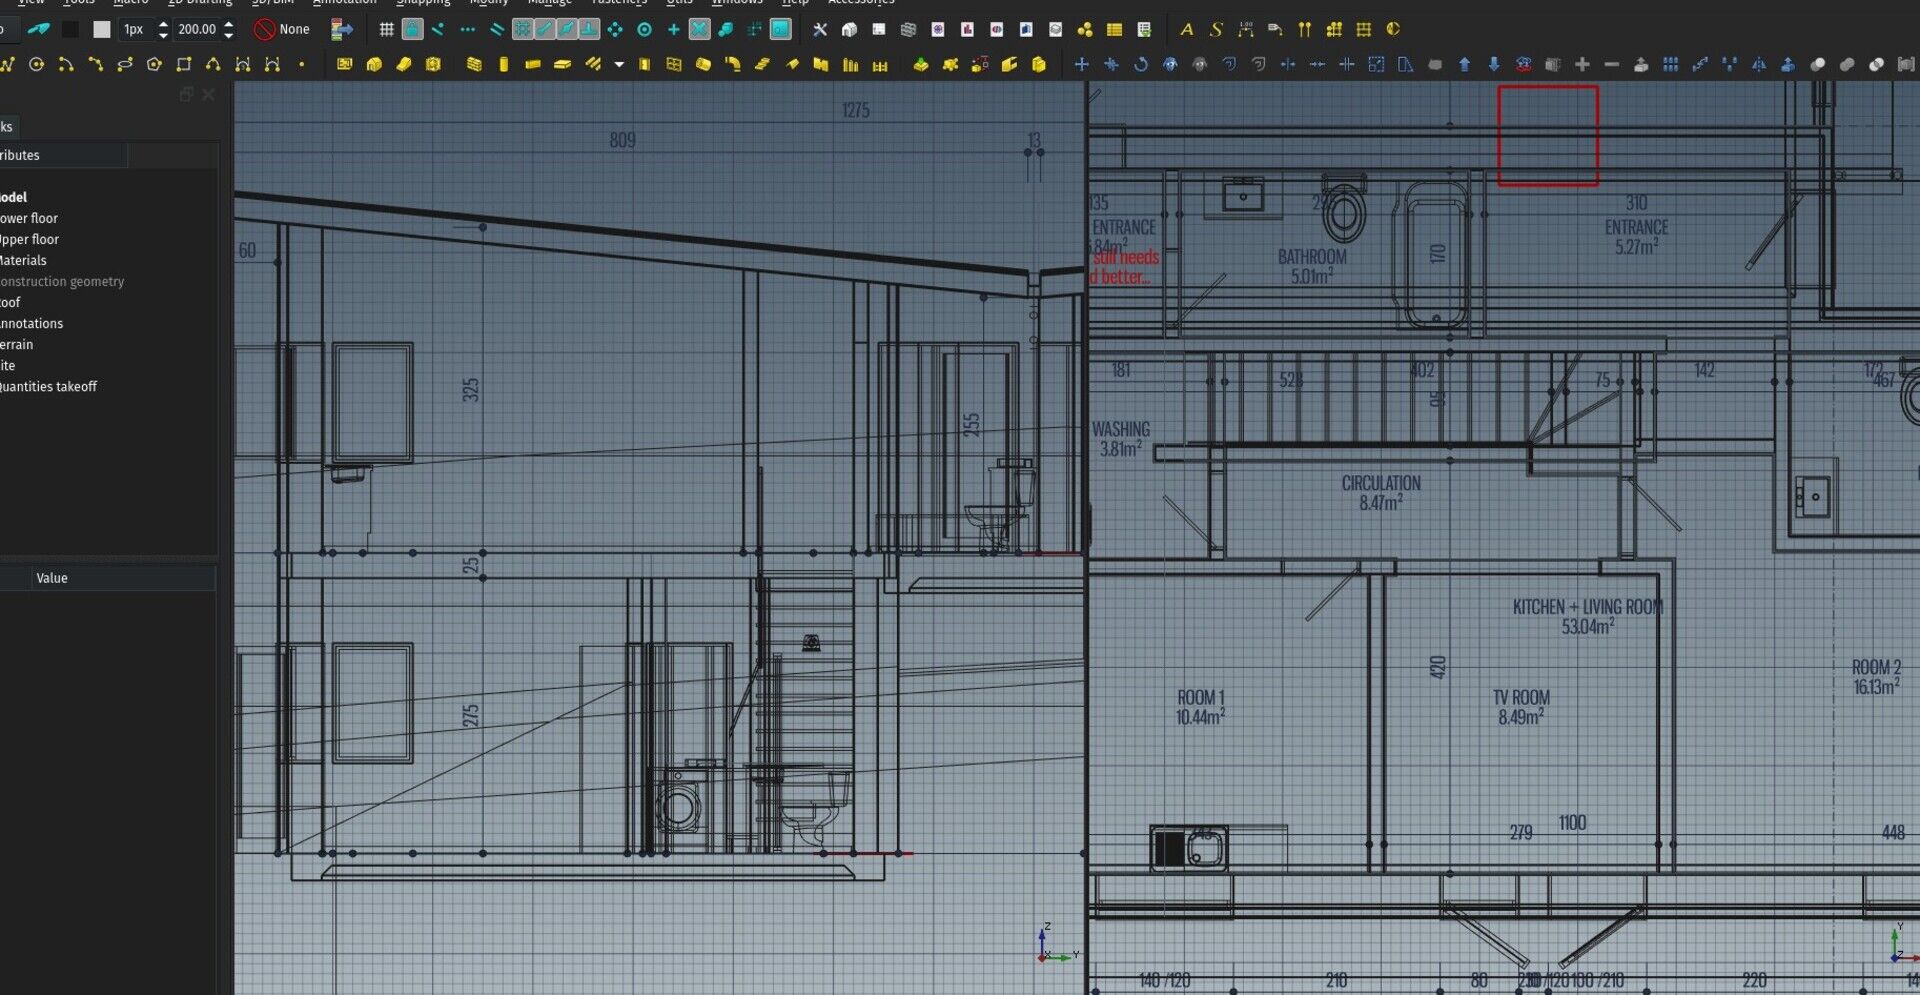Create a beam with the beam tool
The height and width of the screenshot is (995, 1920).
(533, 64)
